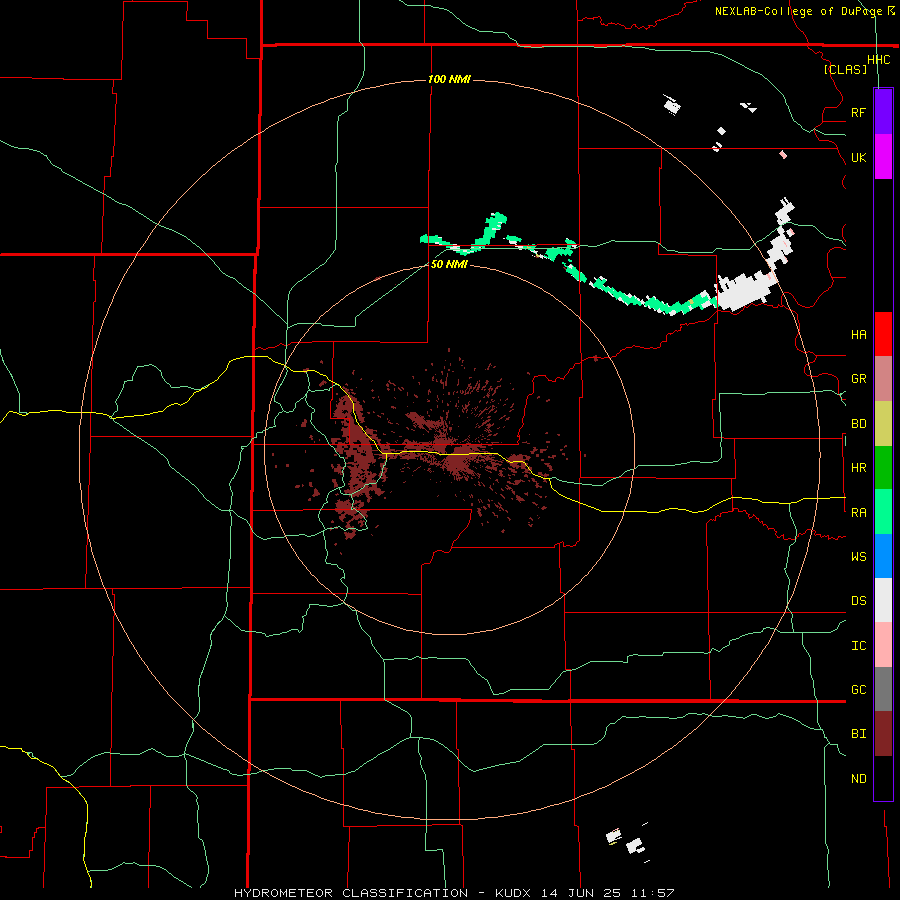Click the DS legend label
The height and width of the screenshot is (900, 900).
(x=858, y=600)
